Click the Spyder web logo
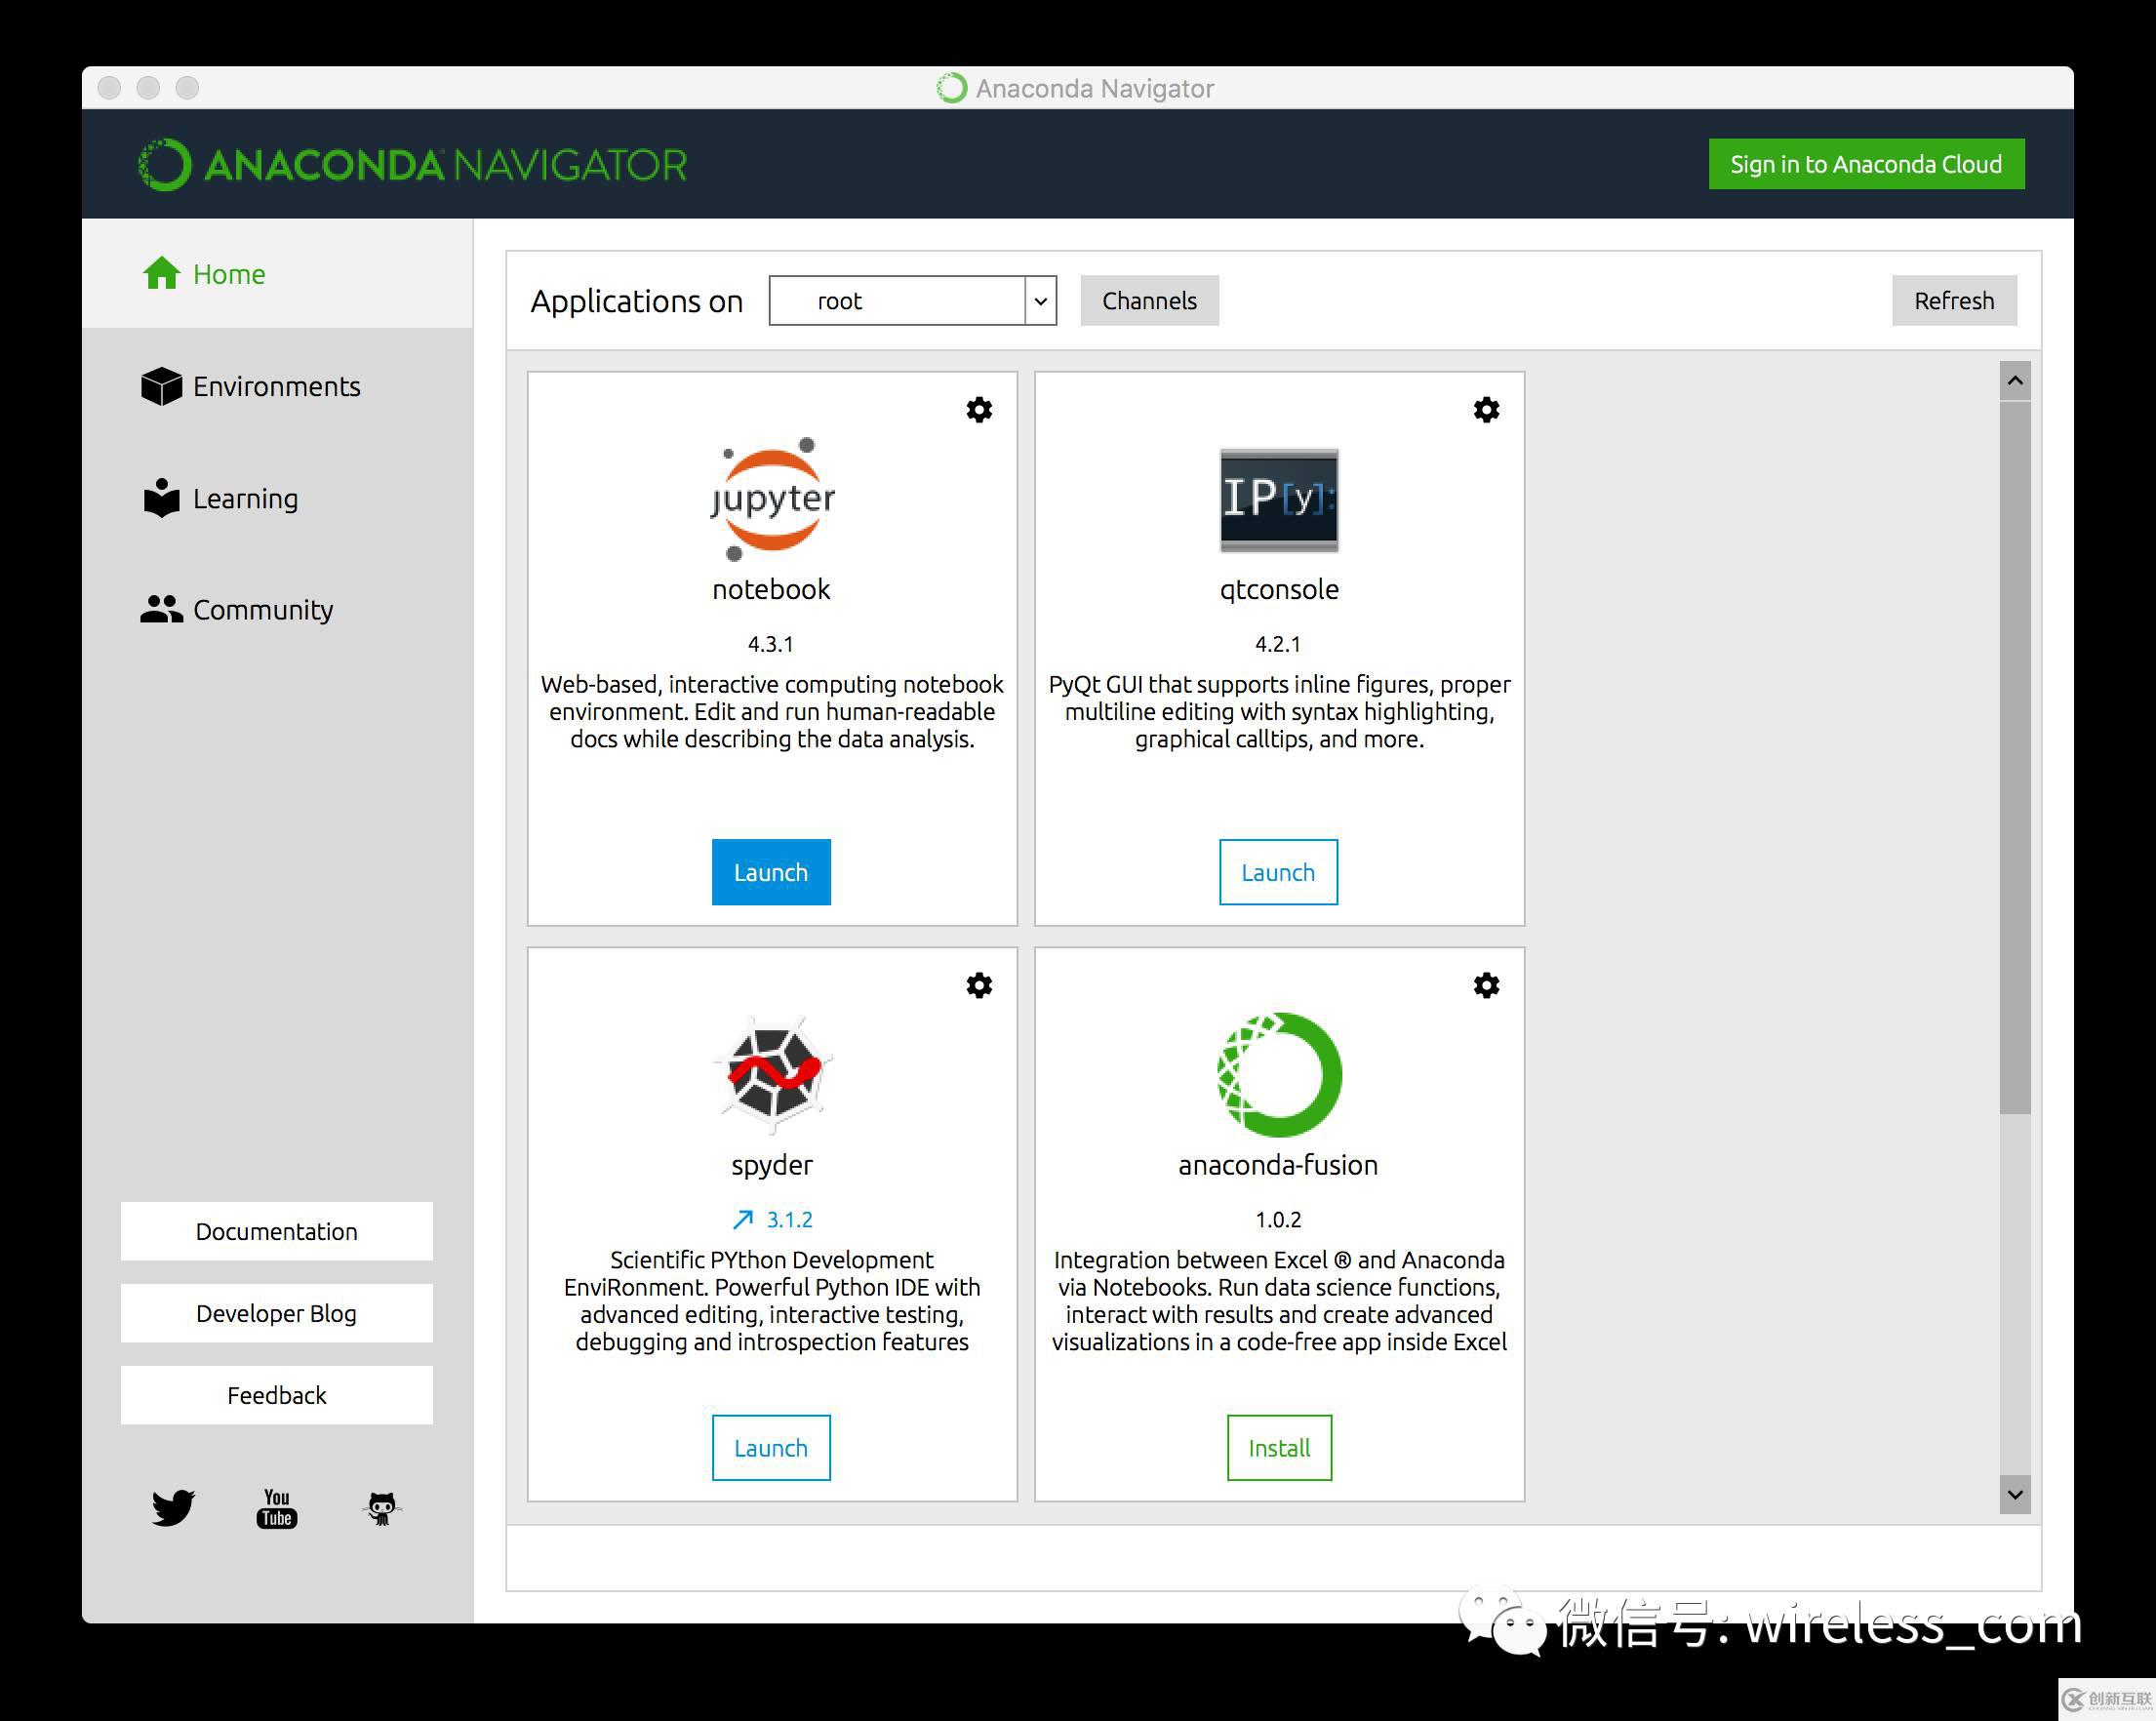This screenshot has width=2156, height=1721. tap(772, 1075)
